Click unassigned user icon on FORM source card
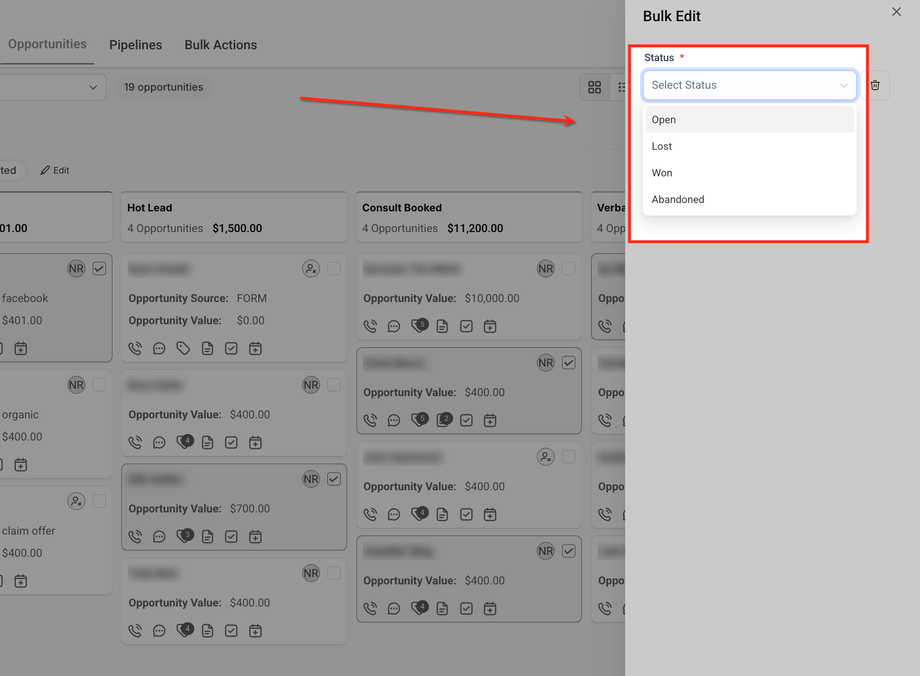Viewport: 920px width, 676px height. (311, 269)
